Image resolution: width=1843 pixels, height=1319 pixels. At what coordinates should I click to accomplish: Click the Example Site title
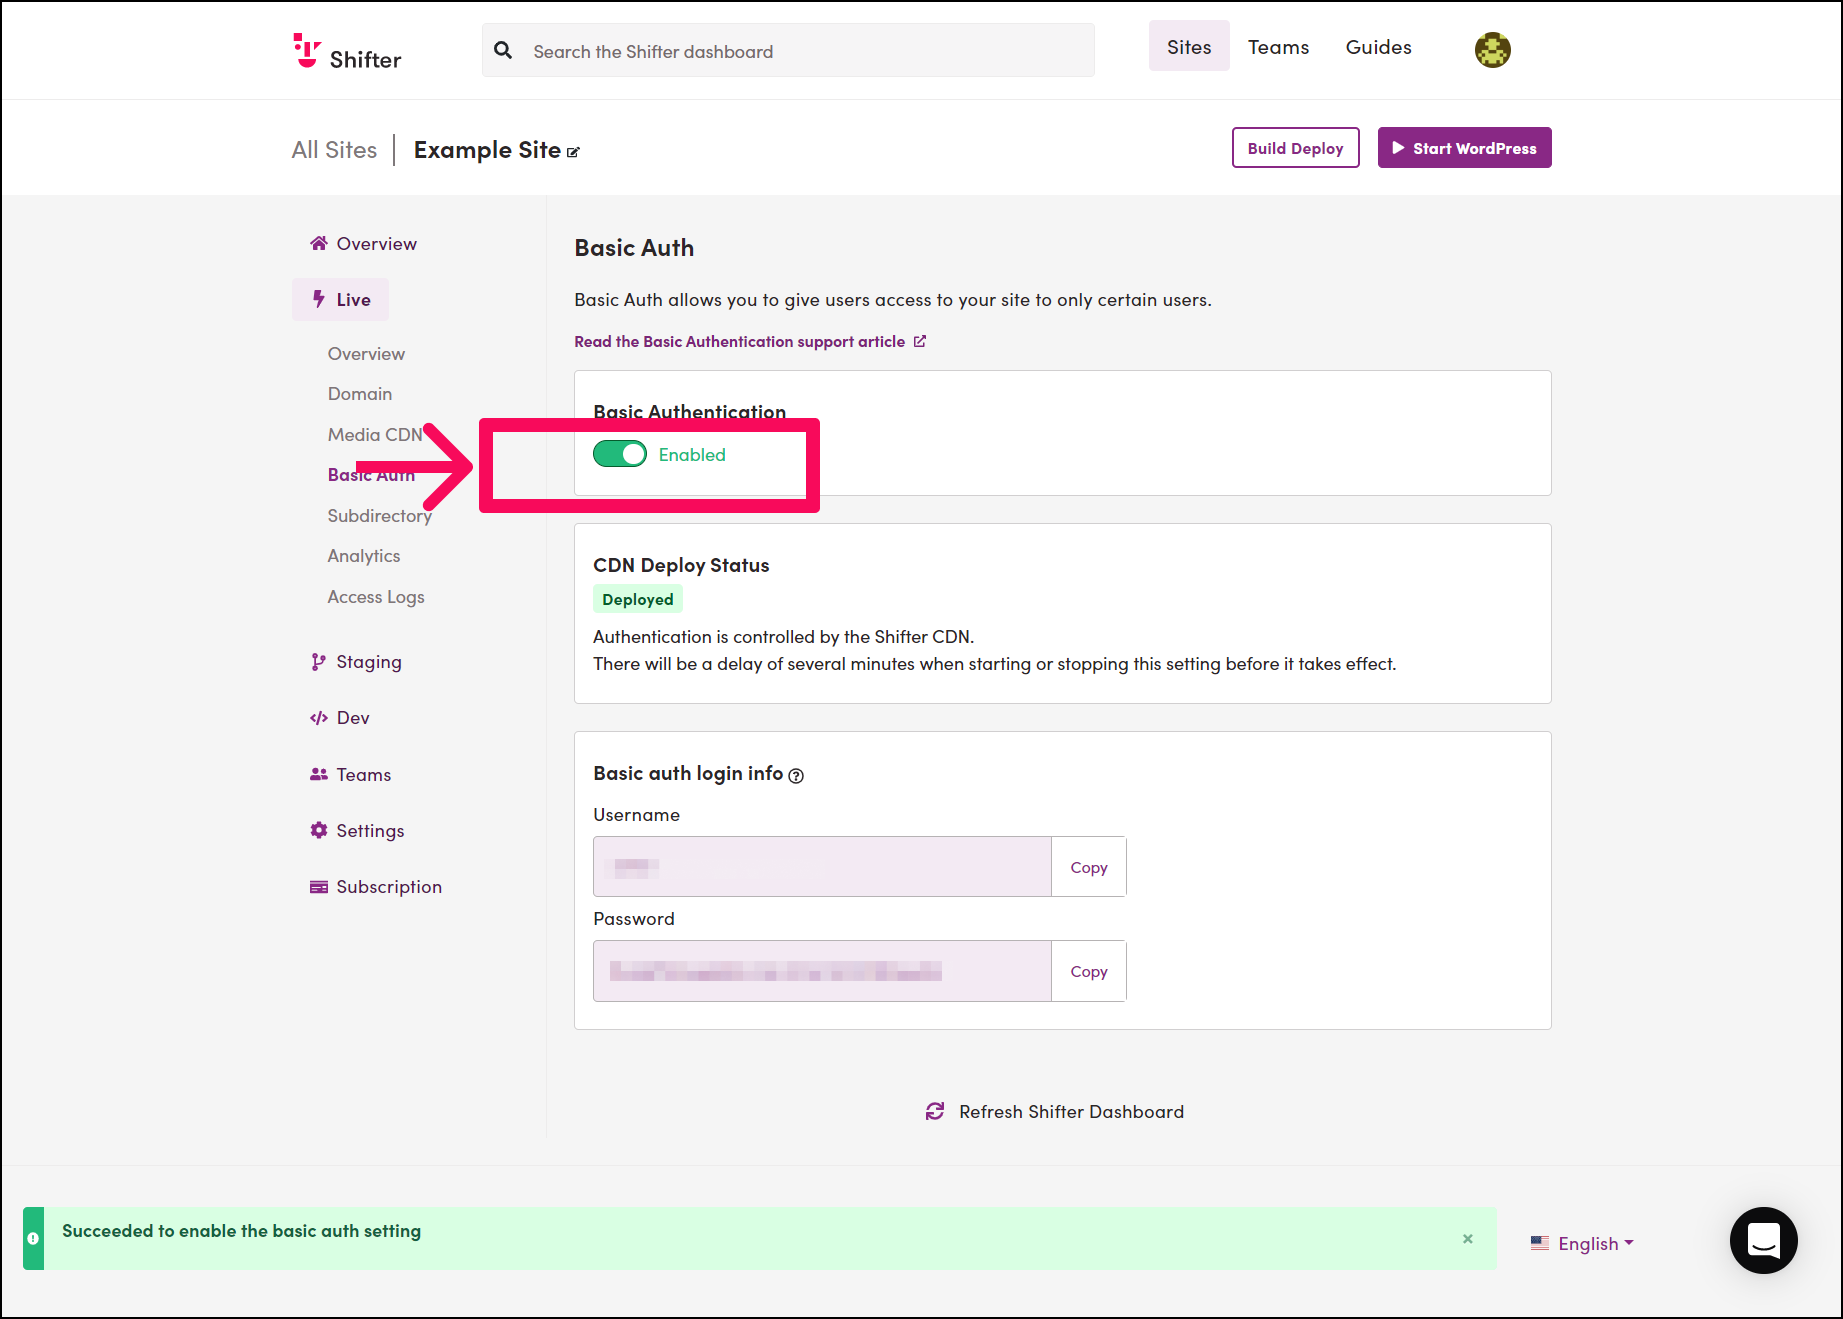tap(487, 150)
